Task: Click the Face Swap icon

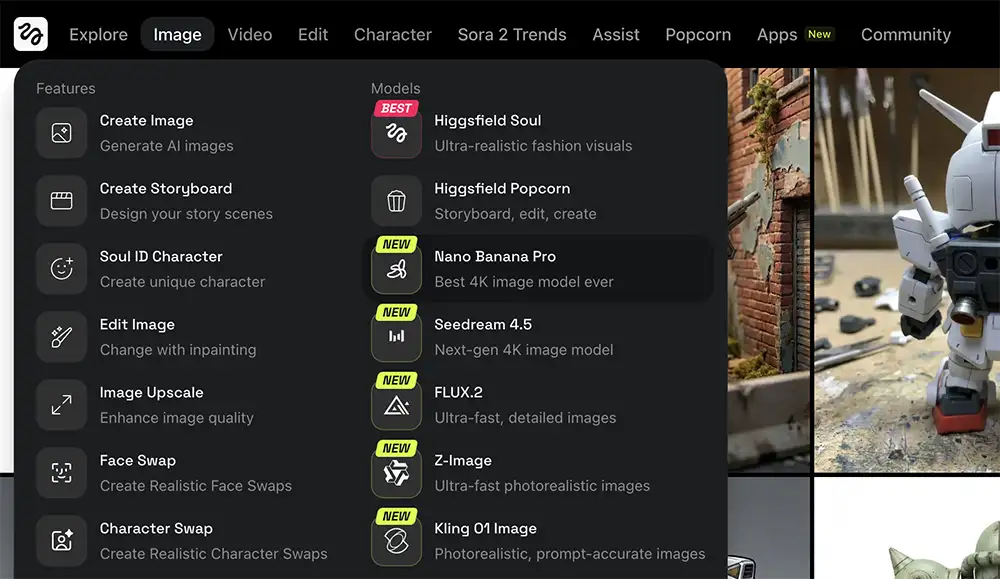Action: (62, 473)
